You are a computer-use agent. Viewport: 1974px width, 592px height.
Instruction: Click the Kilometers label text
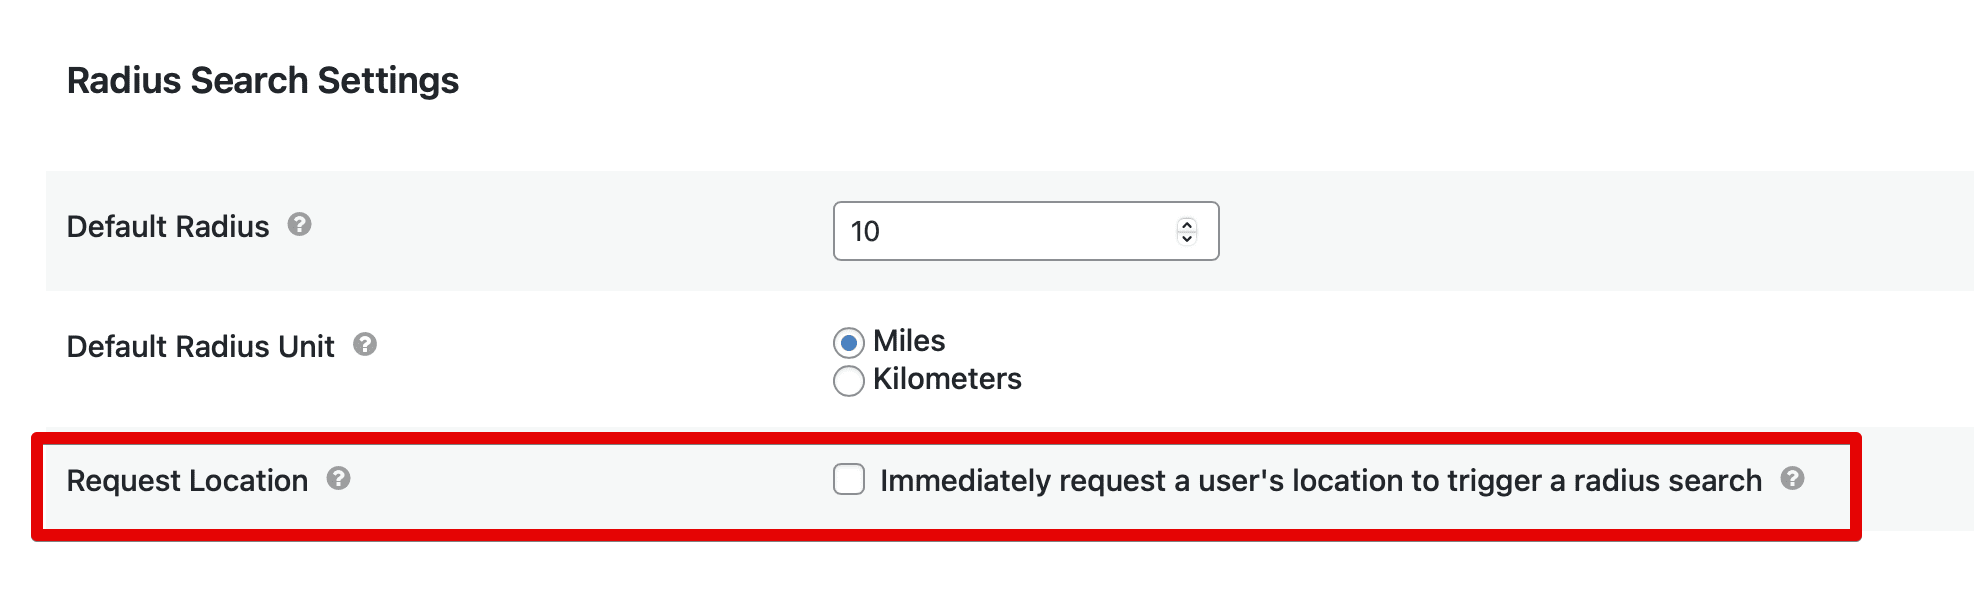coord(947,379)
